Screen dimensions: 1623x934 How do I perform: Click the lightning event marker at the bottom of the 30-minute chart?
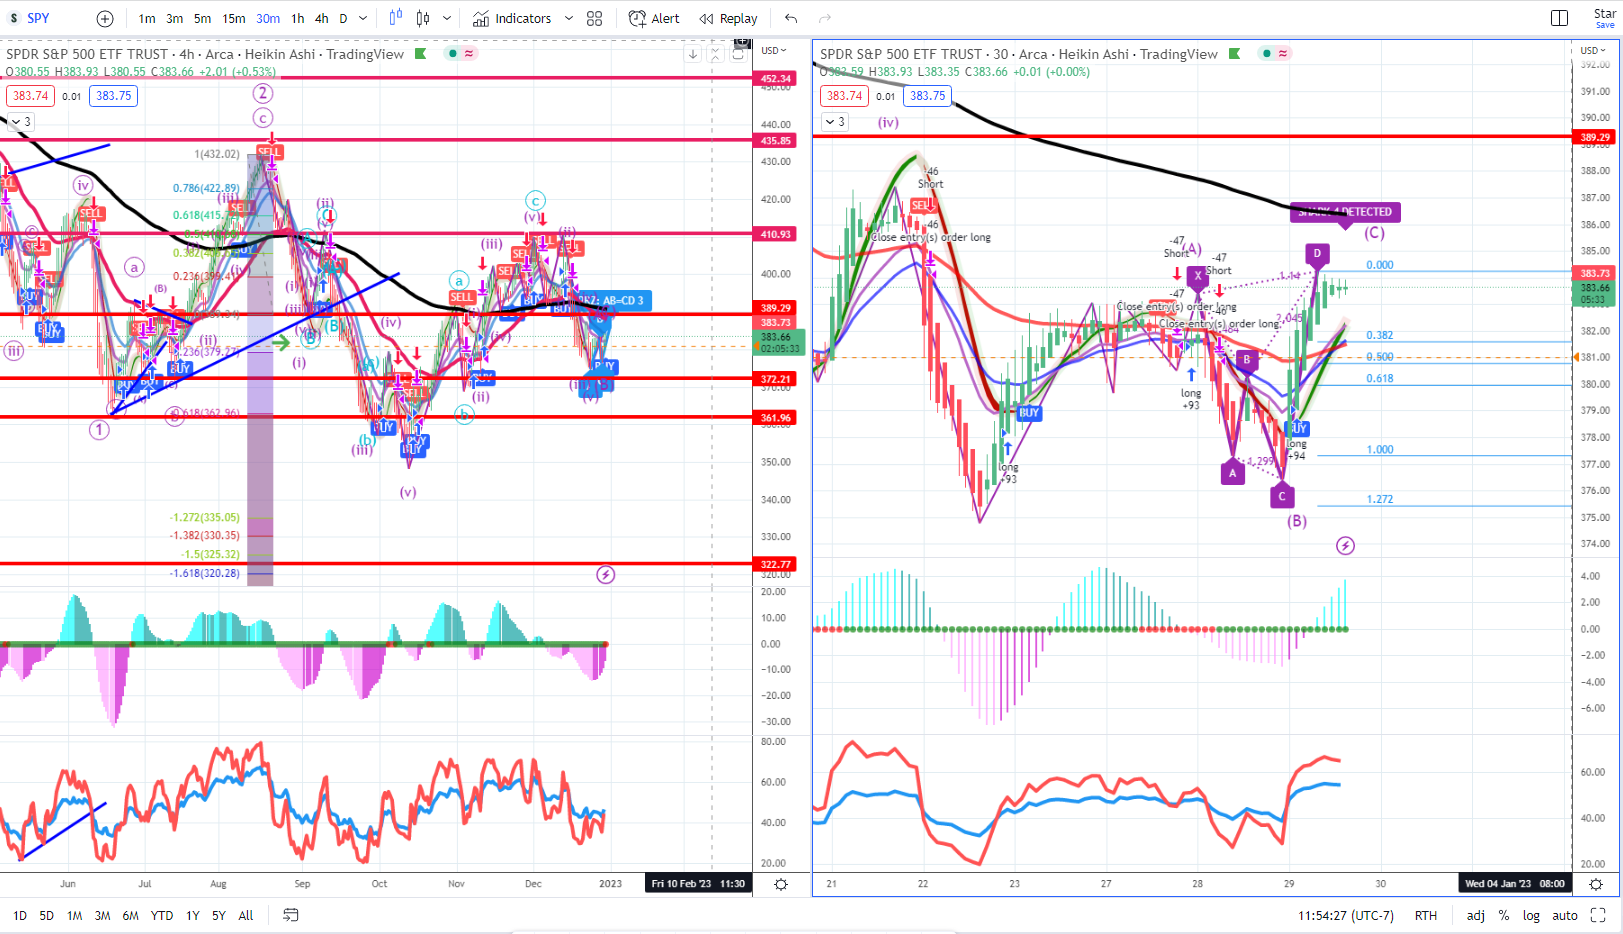[1345, 546]
